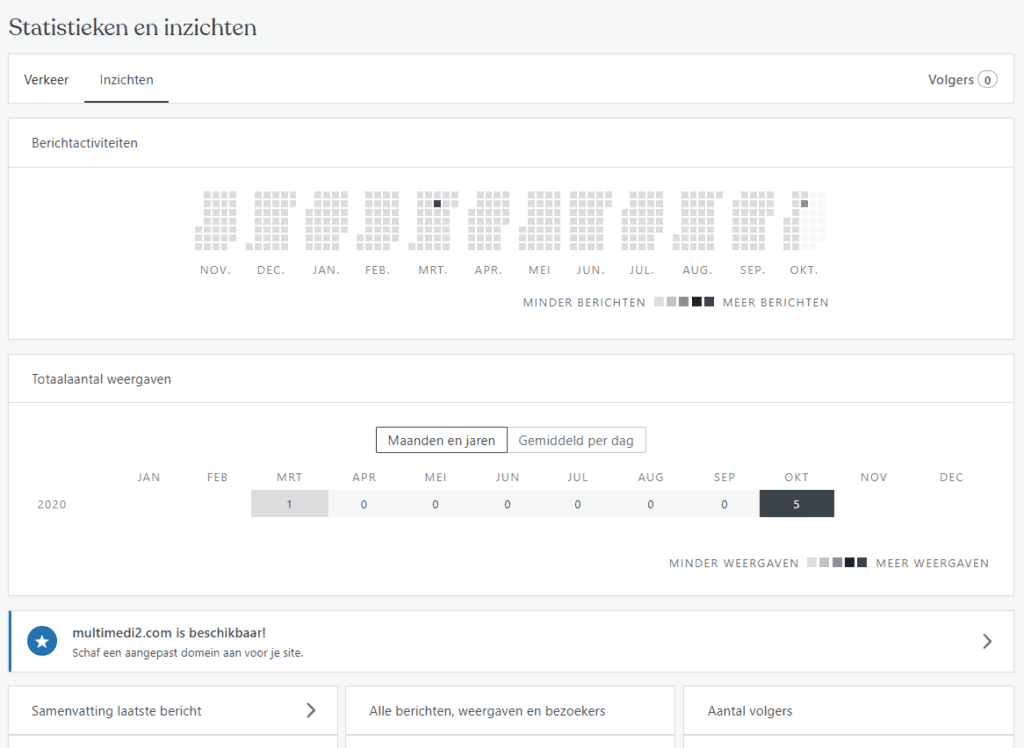The width and height of the screenshot is (1024, 748).
Task: Open the multimedi2.com is beschikbaar banner
Action: 511,642
